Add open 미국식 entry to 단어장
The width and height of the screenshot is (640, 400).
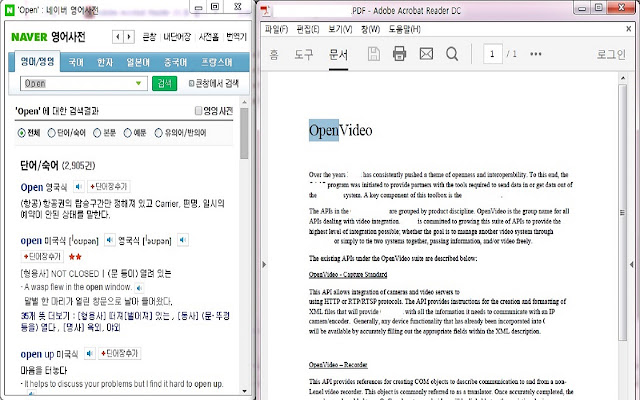[x=42, y=257]
